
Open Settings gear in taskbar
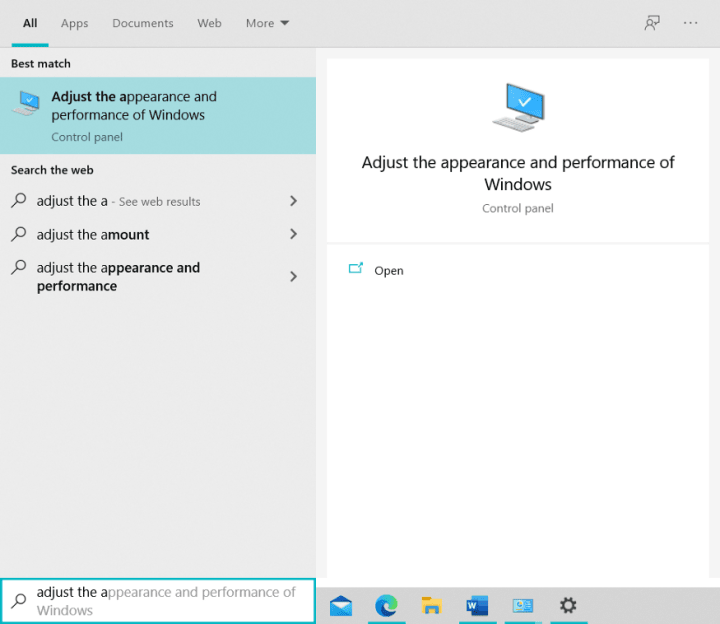click(568, 605)
